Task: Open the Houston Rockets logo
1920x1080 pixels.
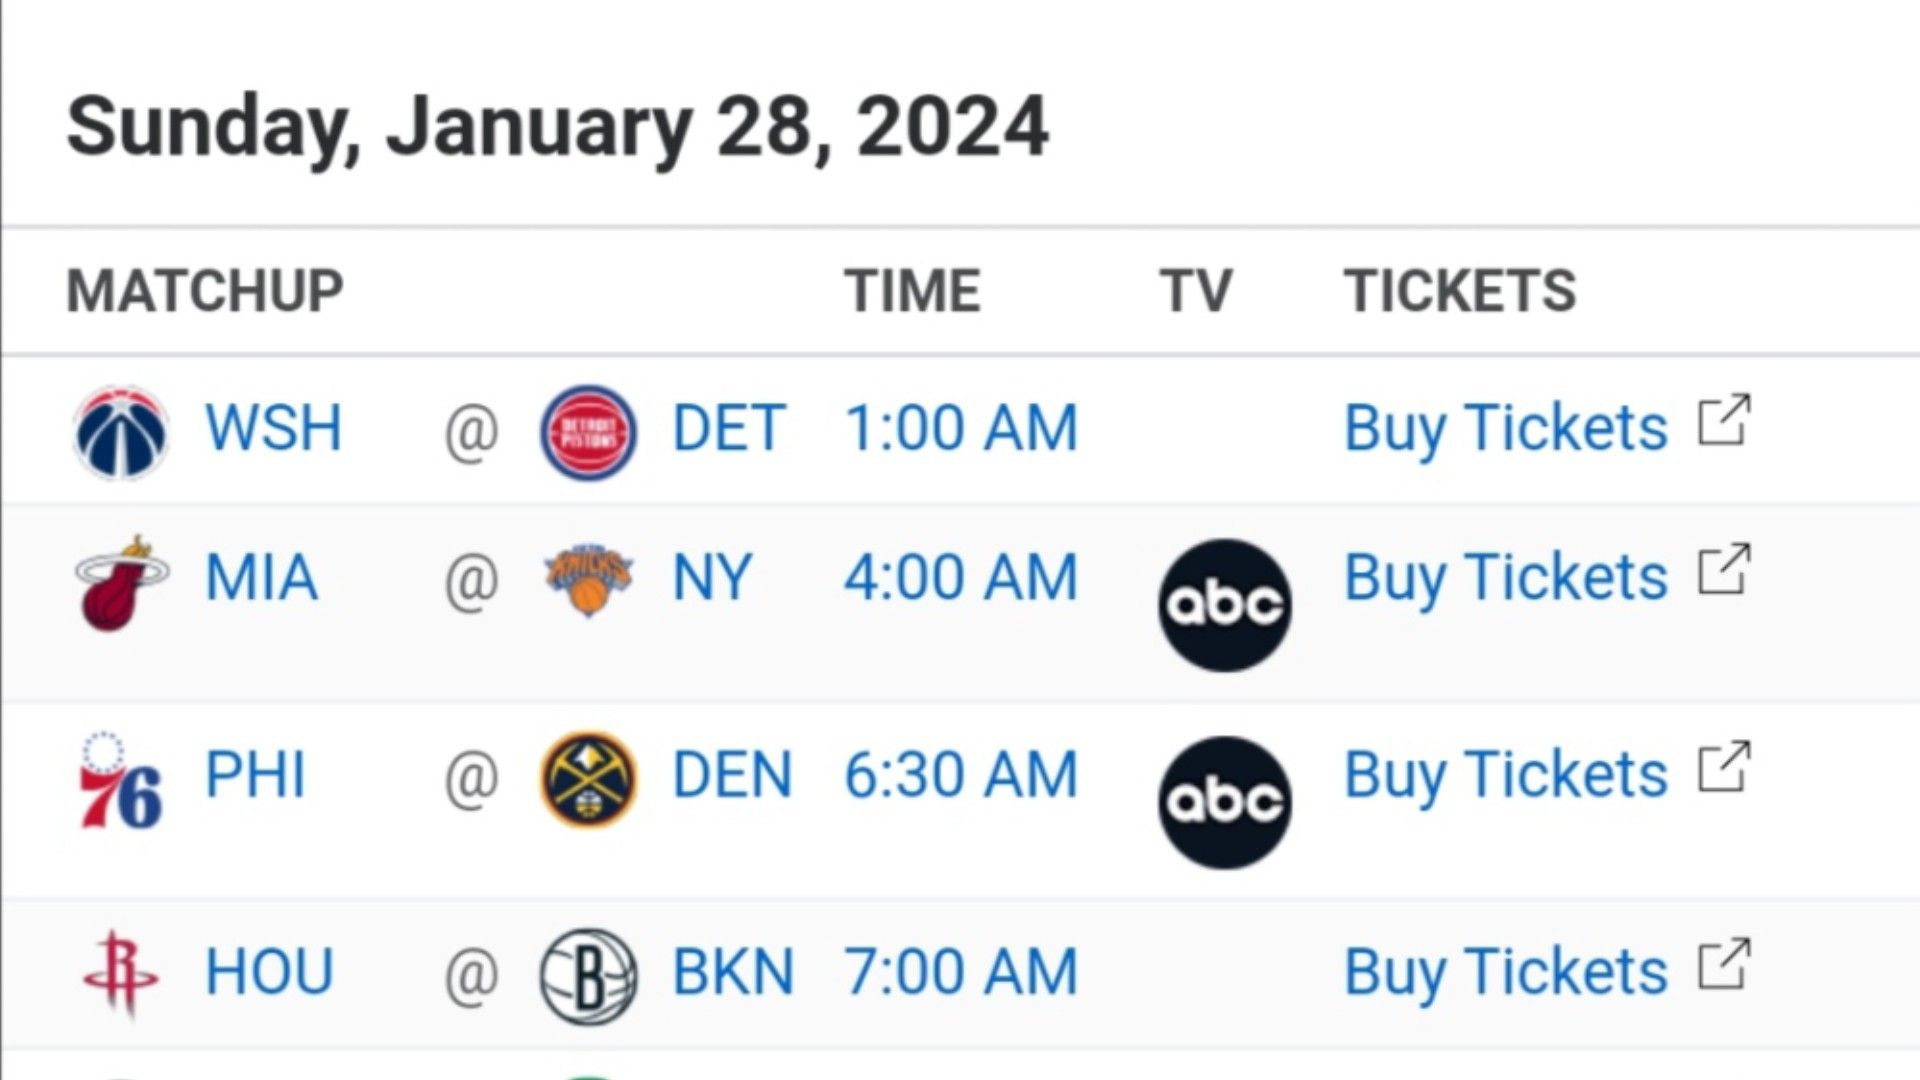Action: pos(121,973)
